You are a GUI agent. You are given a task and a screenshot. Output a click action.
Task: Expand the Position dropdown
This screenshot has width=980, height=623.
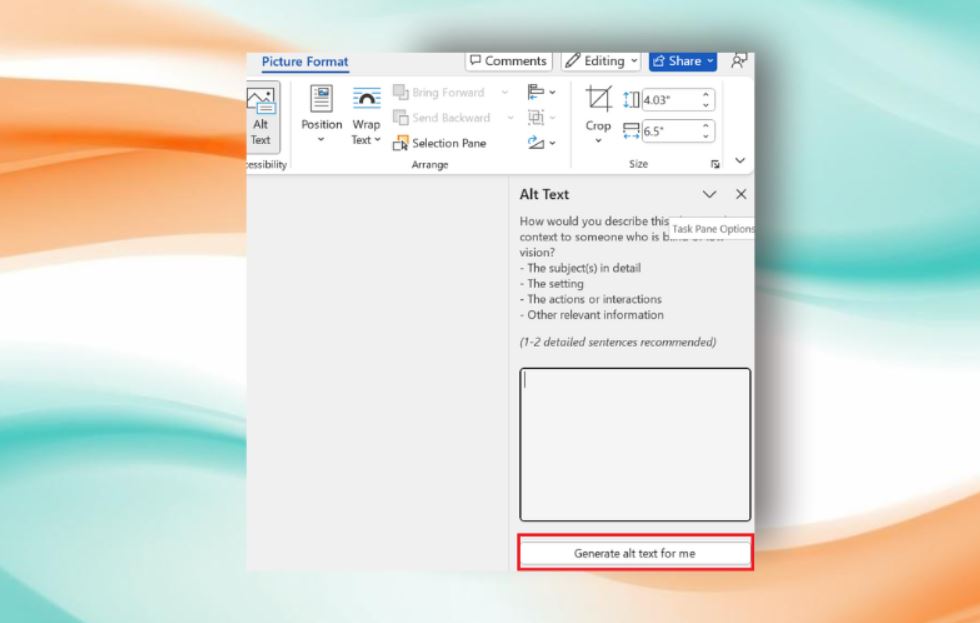321,118
